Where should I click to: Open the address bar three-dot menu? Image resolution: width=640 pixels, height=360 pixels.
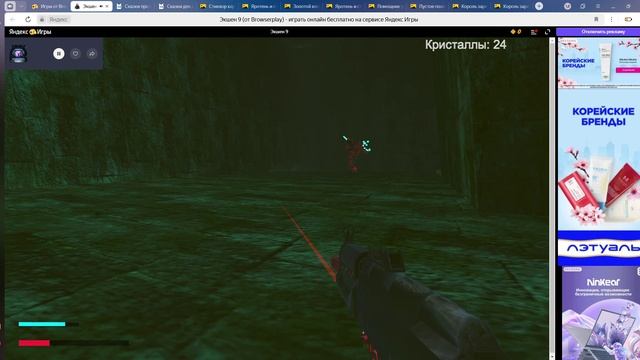(x=611, y=19)
